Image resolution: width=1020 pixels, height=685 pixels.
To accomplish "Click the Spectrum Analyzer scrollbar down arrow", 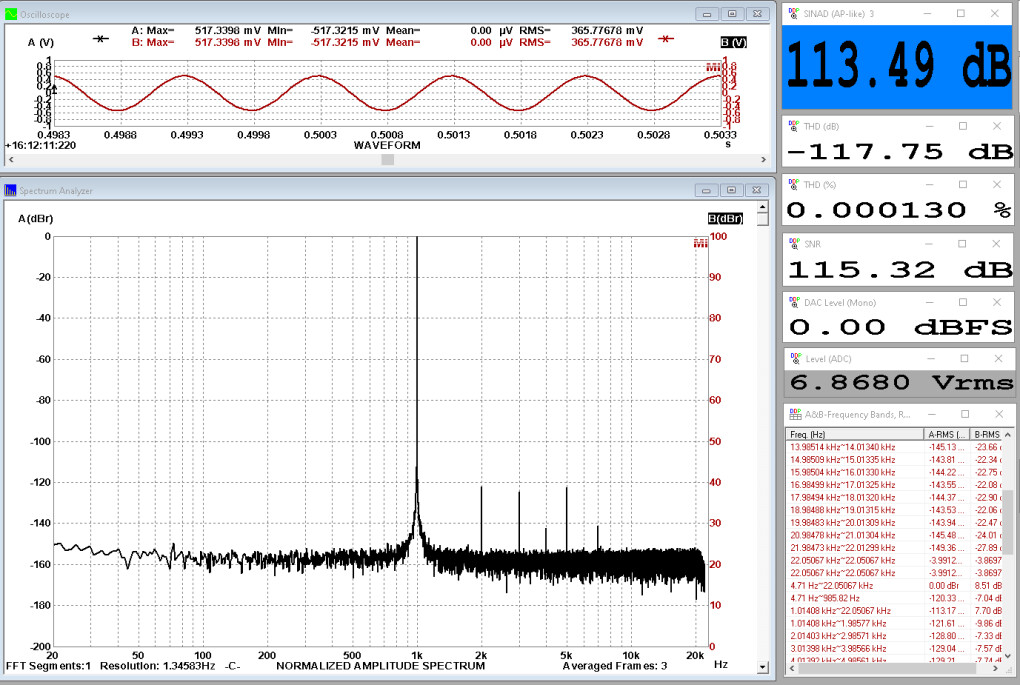I will [x=762, y=667].
